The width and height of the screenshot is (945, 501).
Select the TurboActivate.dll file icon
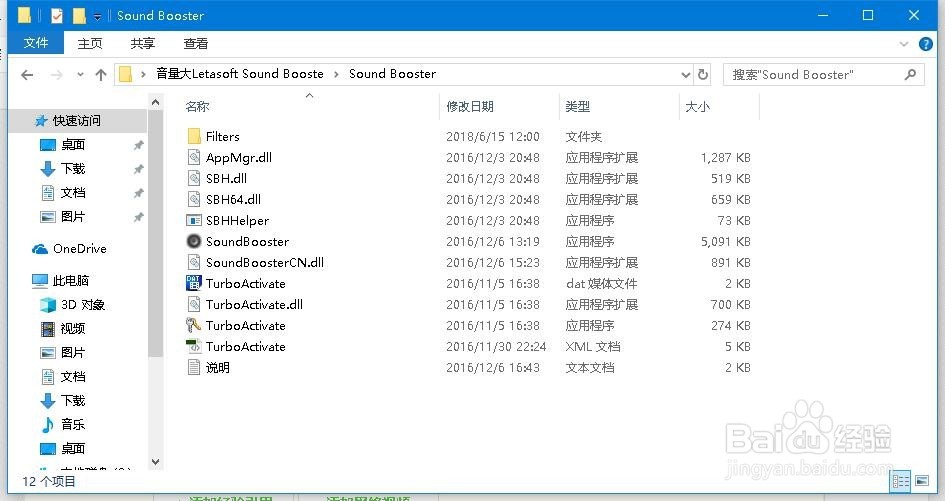193,304
